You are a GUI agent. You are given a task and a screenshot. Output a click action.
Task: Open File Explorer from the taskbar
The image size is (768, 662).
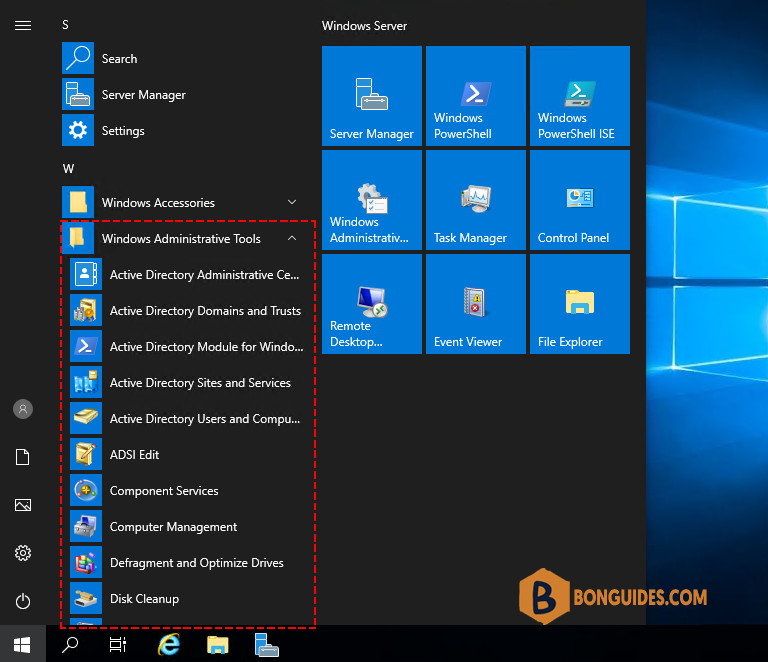217,644
